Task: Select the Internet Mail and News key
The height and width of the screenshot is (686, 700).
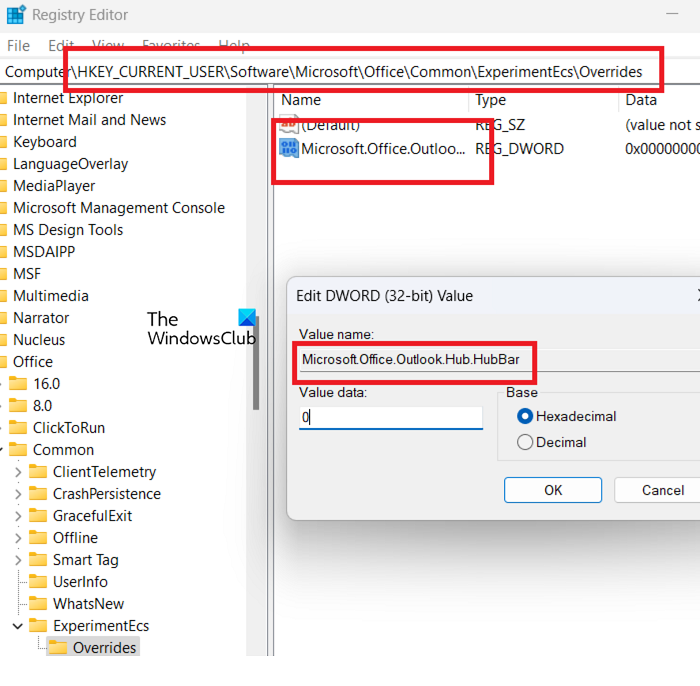Action: (x=89, y=120)
